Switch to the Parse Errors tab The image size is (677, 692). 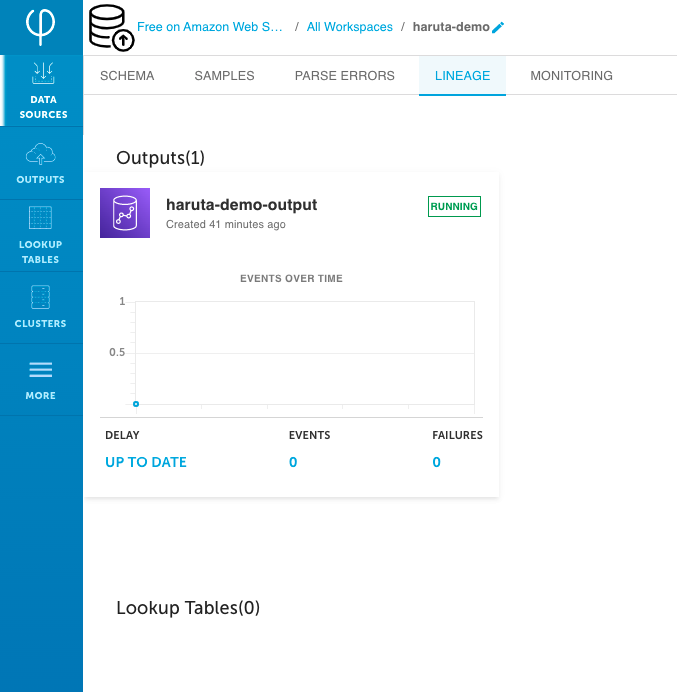[345, 75]
